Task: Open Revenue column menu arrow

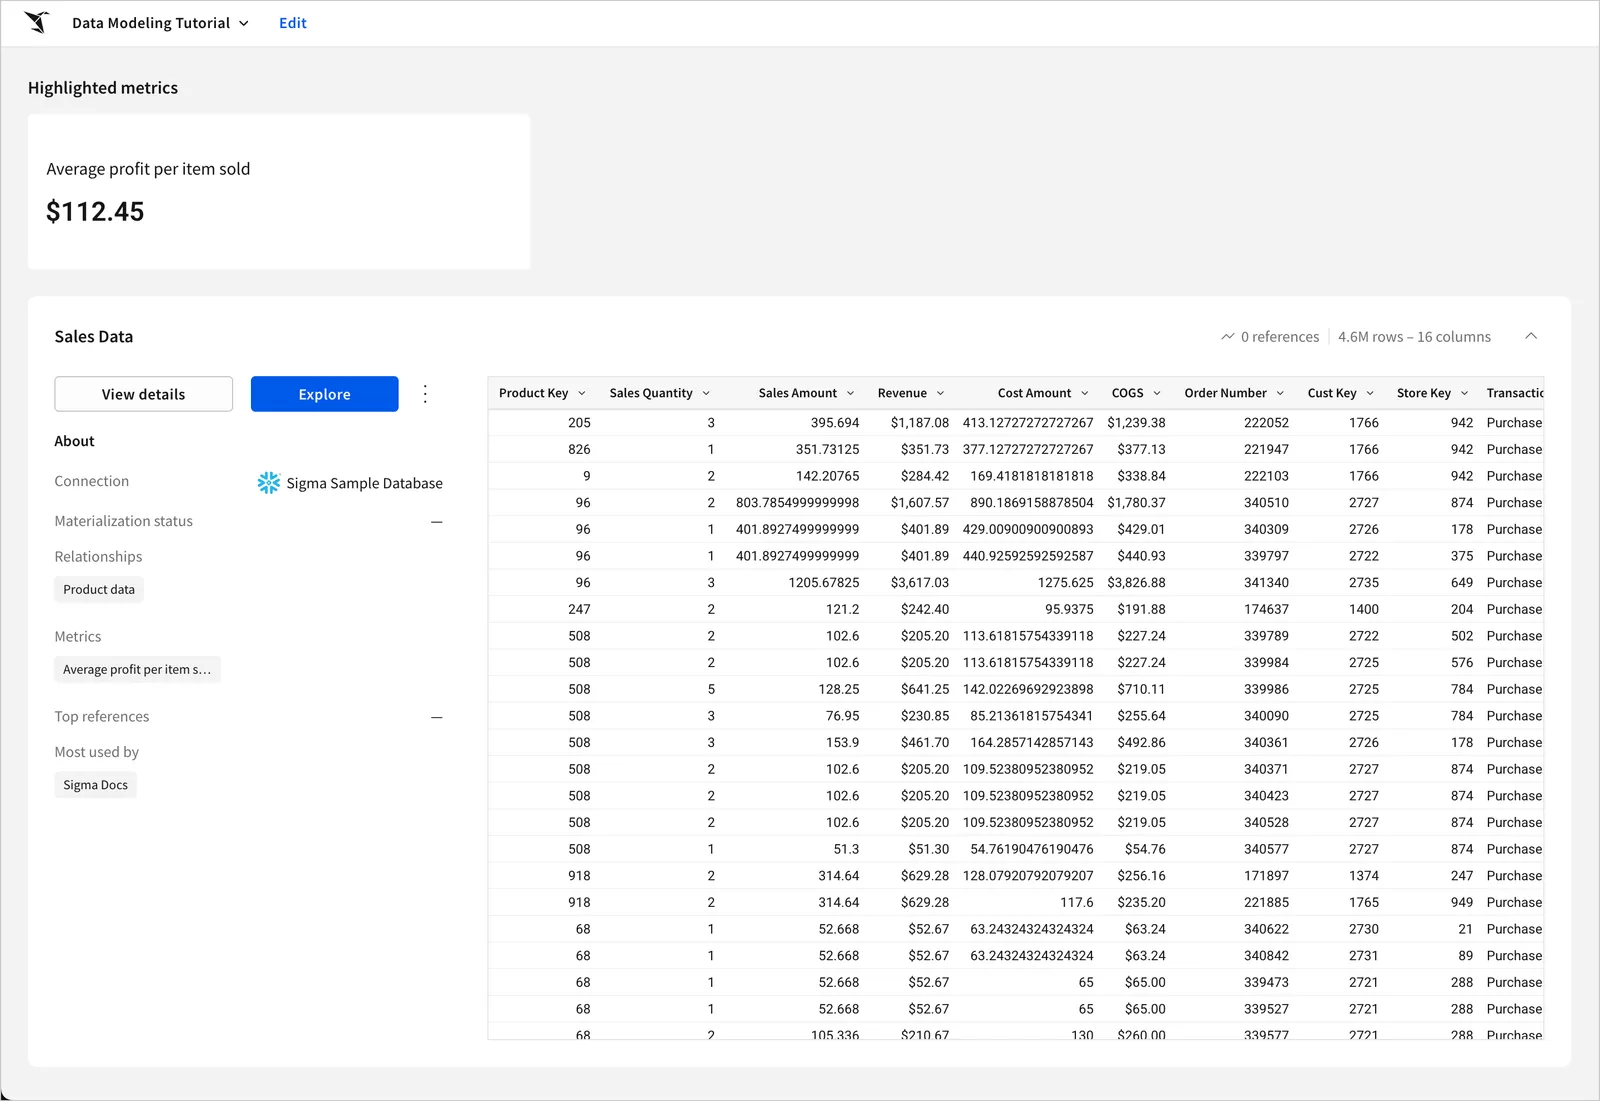Action: (x=941, y=393)
